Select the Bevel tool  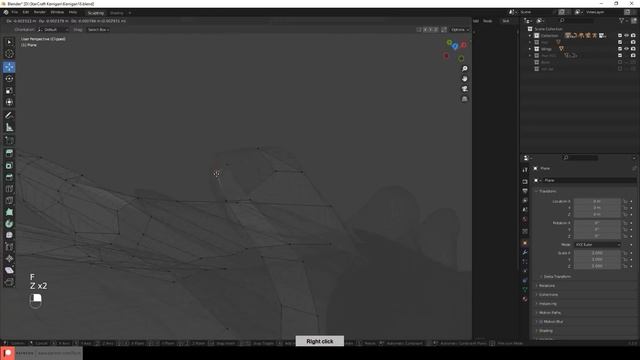(x=9, y=177)
